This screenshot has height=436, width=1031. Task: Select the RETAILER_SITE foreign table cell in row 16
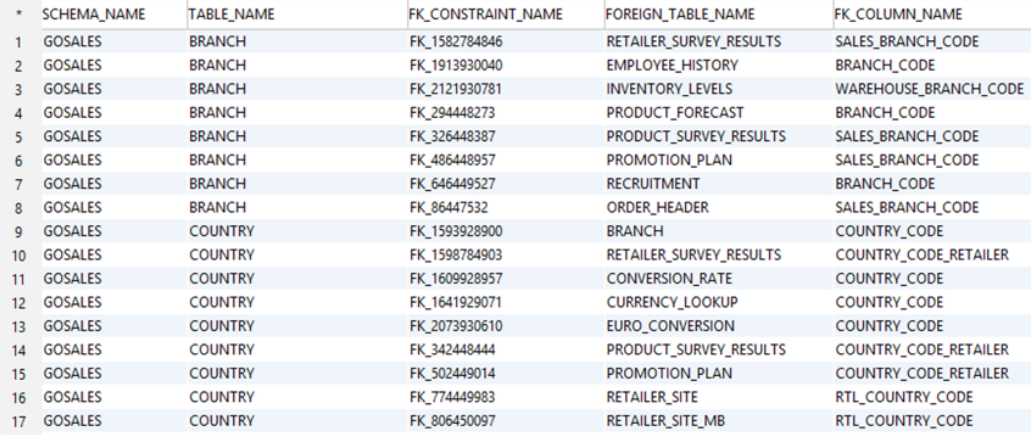click(719, 397)
